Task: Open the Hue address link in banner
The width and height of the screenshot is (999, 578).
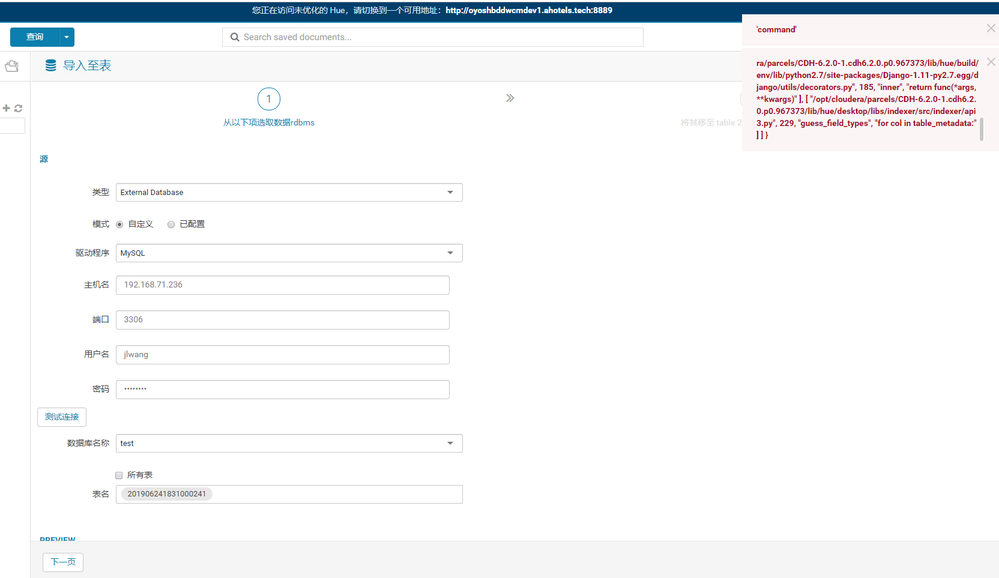Action: 529,10
